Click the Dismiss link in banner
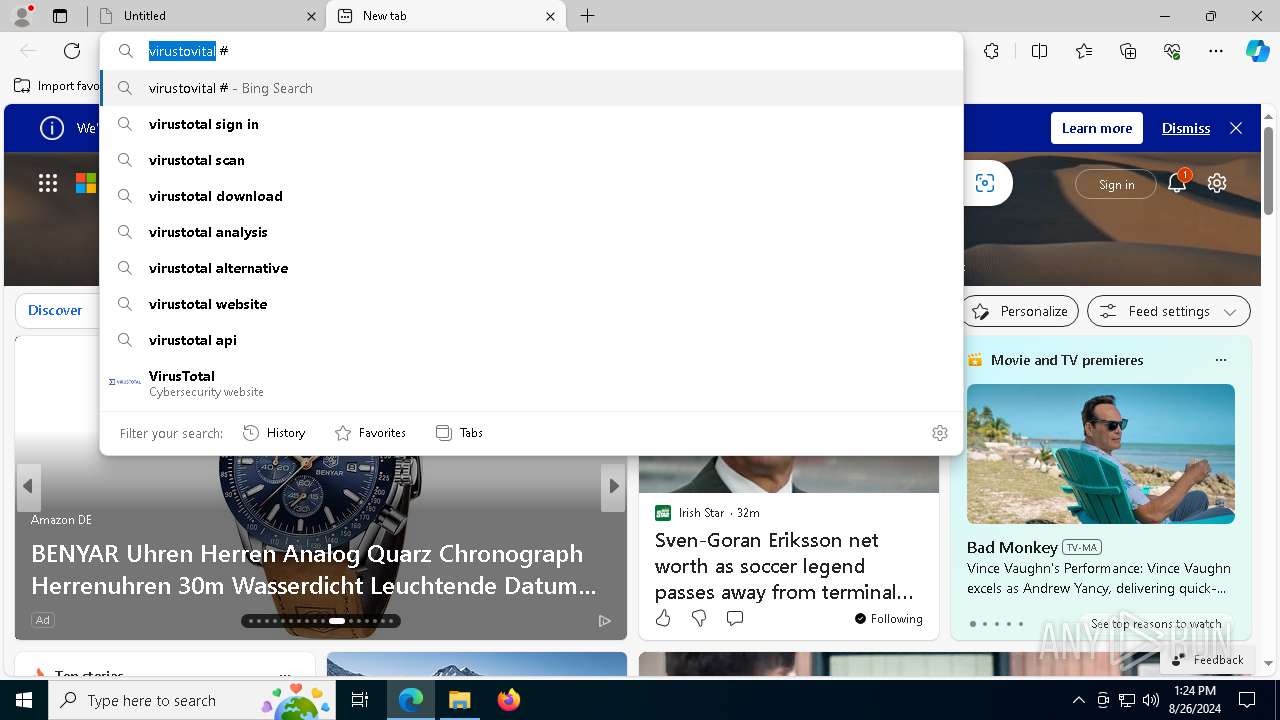Viewport: 1280px width, 720px height. coord(1186,128)
